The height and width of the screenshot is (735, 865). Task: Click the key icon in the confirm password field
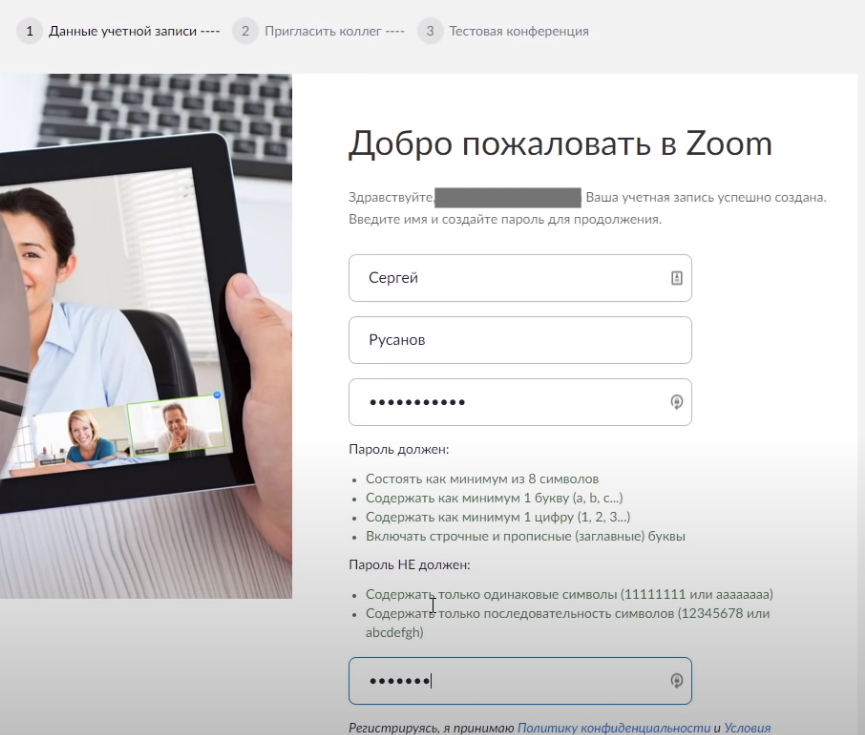pos(676,681)
